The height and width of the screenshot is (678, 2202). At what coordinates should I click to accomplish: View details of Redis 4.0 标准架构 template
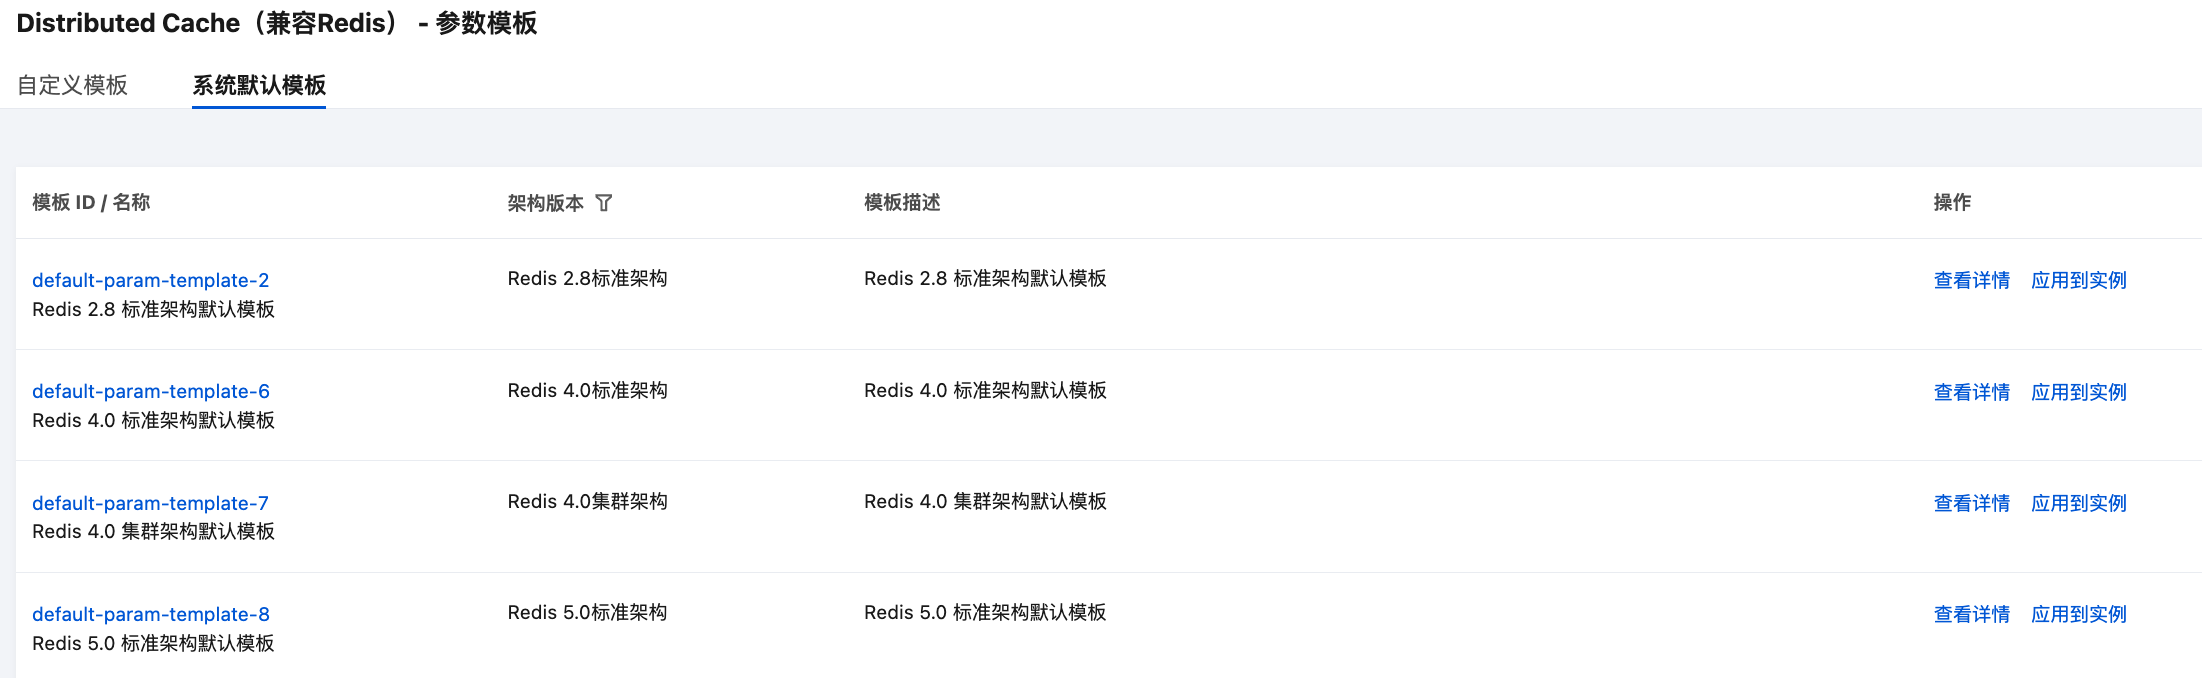click(x=1971, y=392)
